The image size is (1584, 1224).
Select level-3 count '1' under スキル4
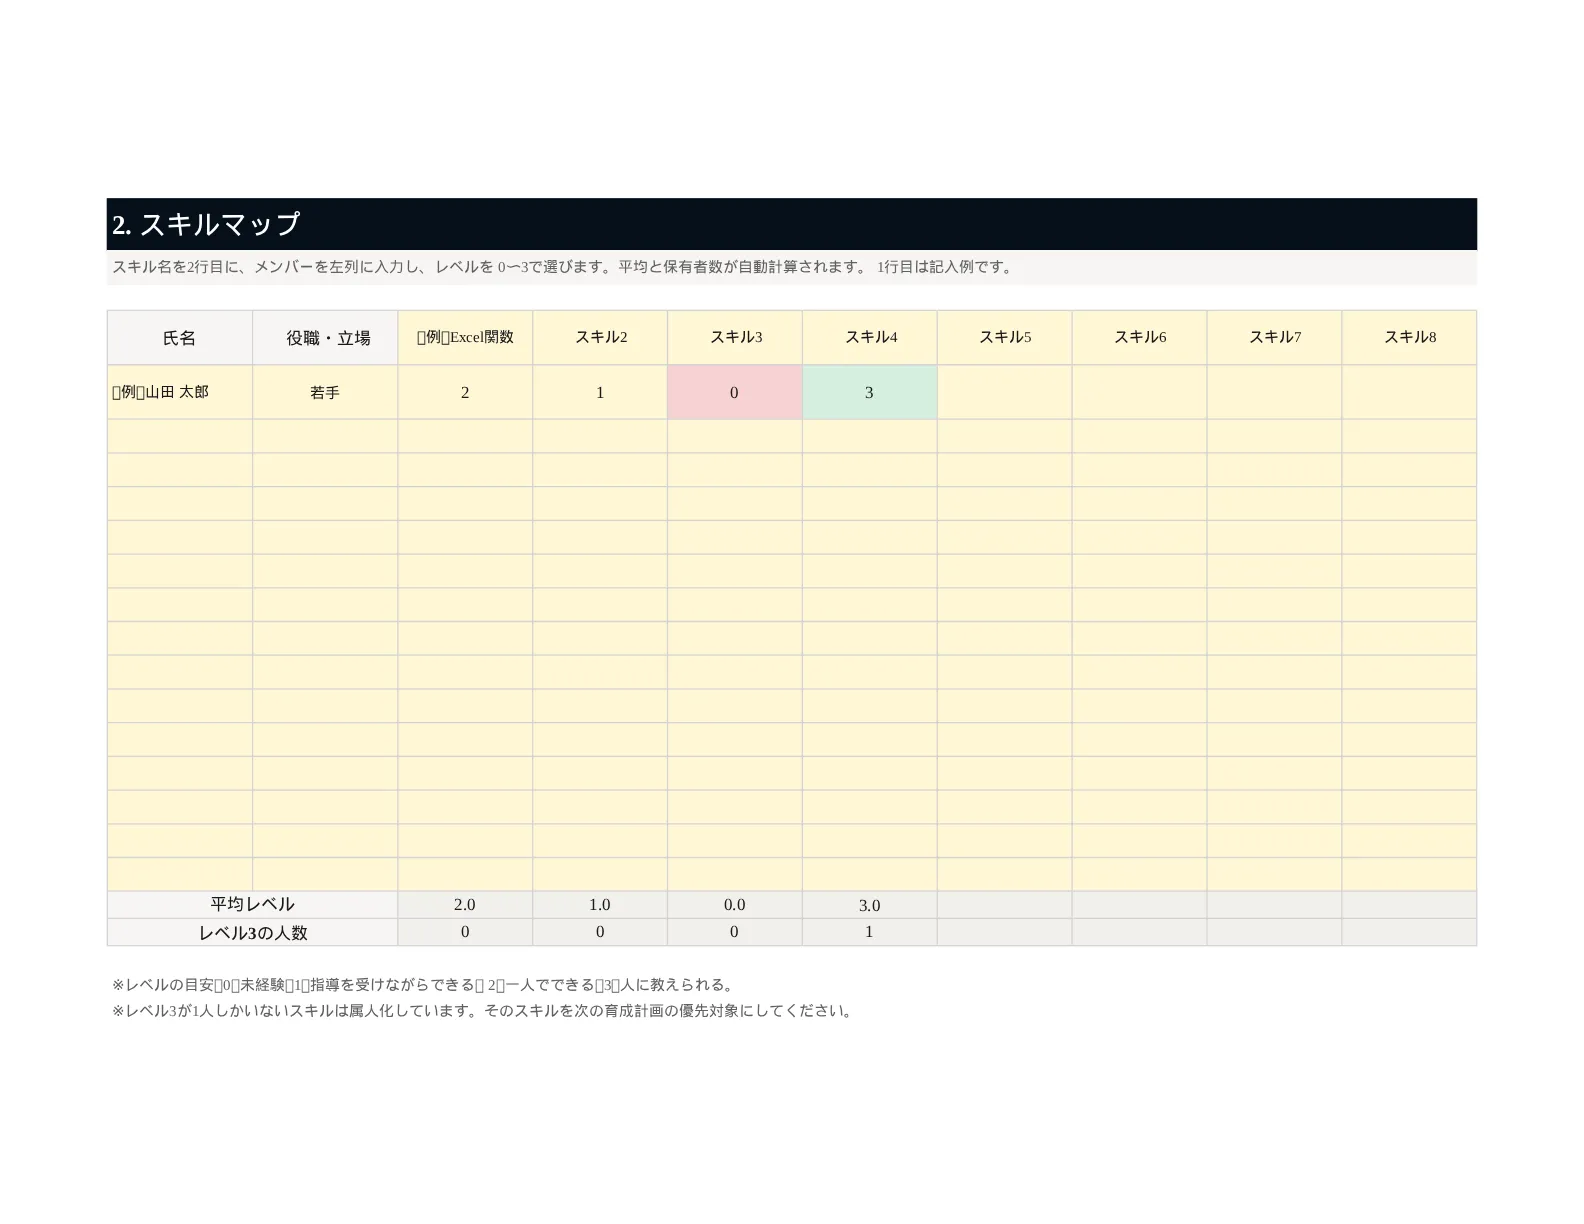point(870,932)
